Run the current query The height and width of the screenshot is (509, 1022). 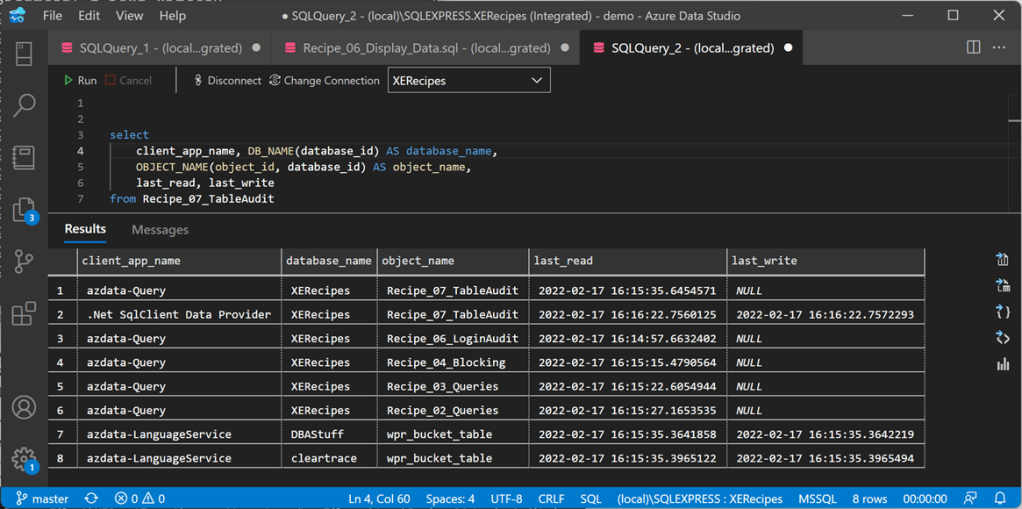(80, 80)
